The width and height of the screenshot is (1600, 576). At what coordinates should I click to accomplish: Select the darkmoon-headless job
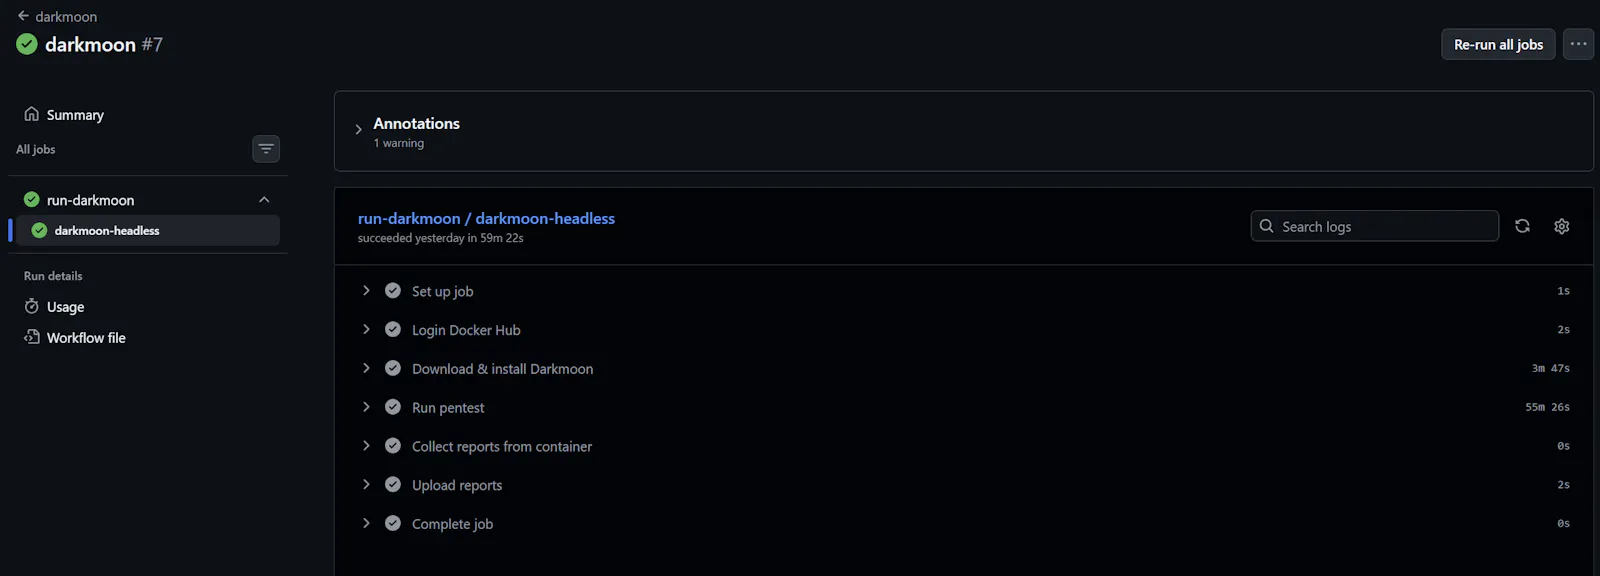(x=148, y=230)
